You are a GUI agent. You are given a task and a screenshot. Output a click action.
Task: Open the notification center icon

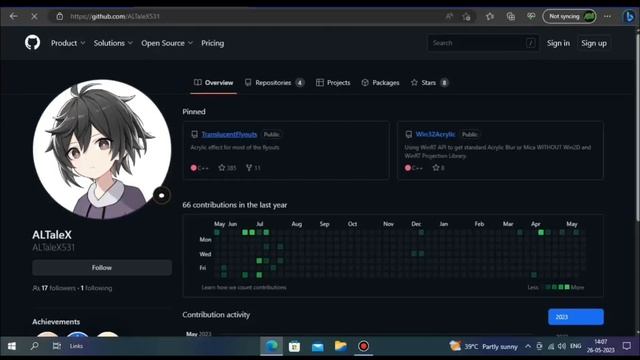pos(627,346)
